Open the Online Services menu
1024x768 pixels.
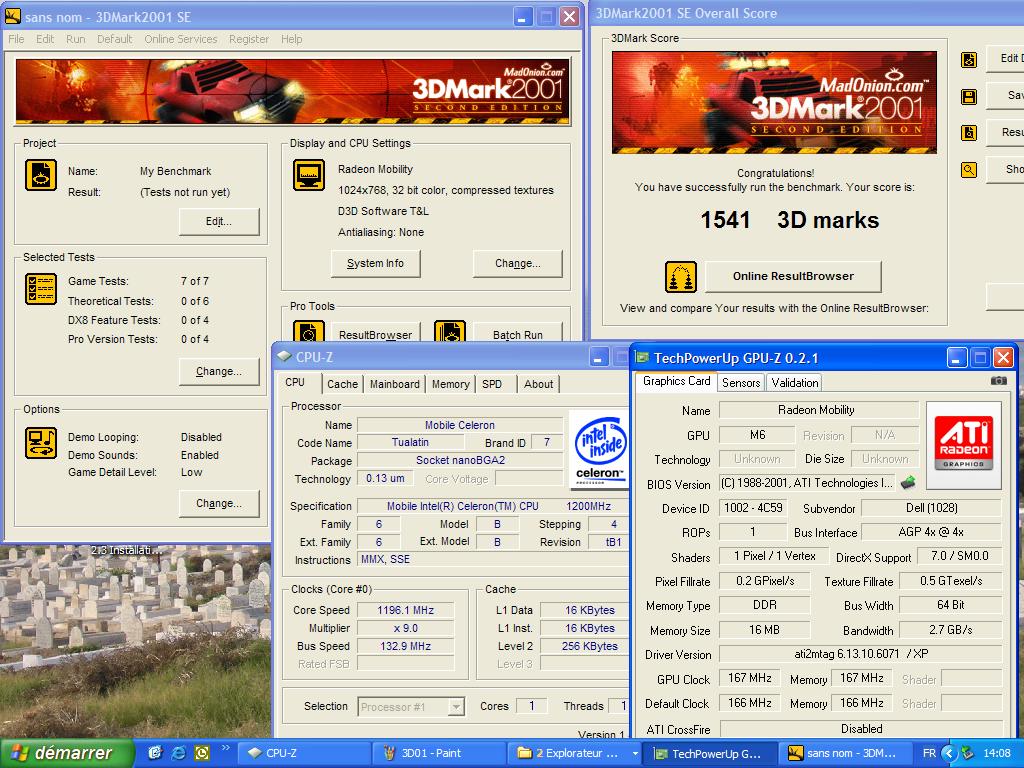click(x=181, y=39)
